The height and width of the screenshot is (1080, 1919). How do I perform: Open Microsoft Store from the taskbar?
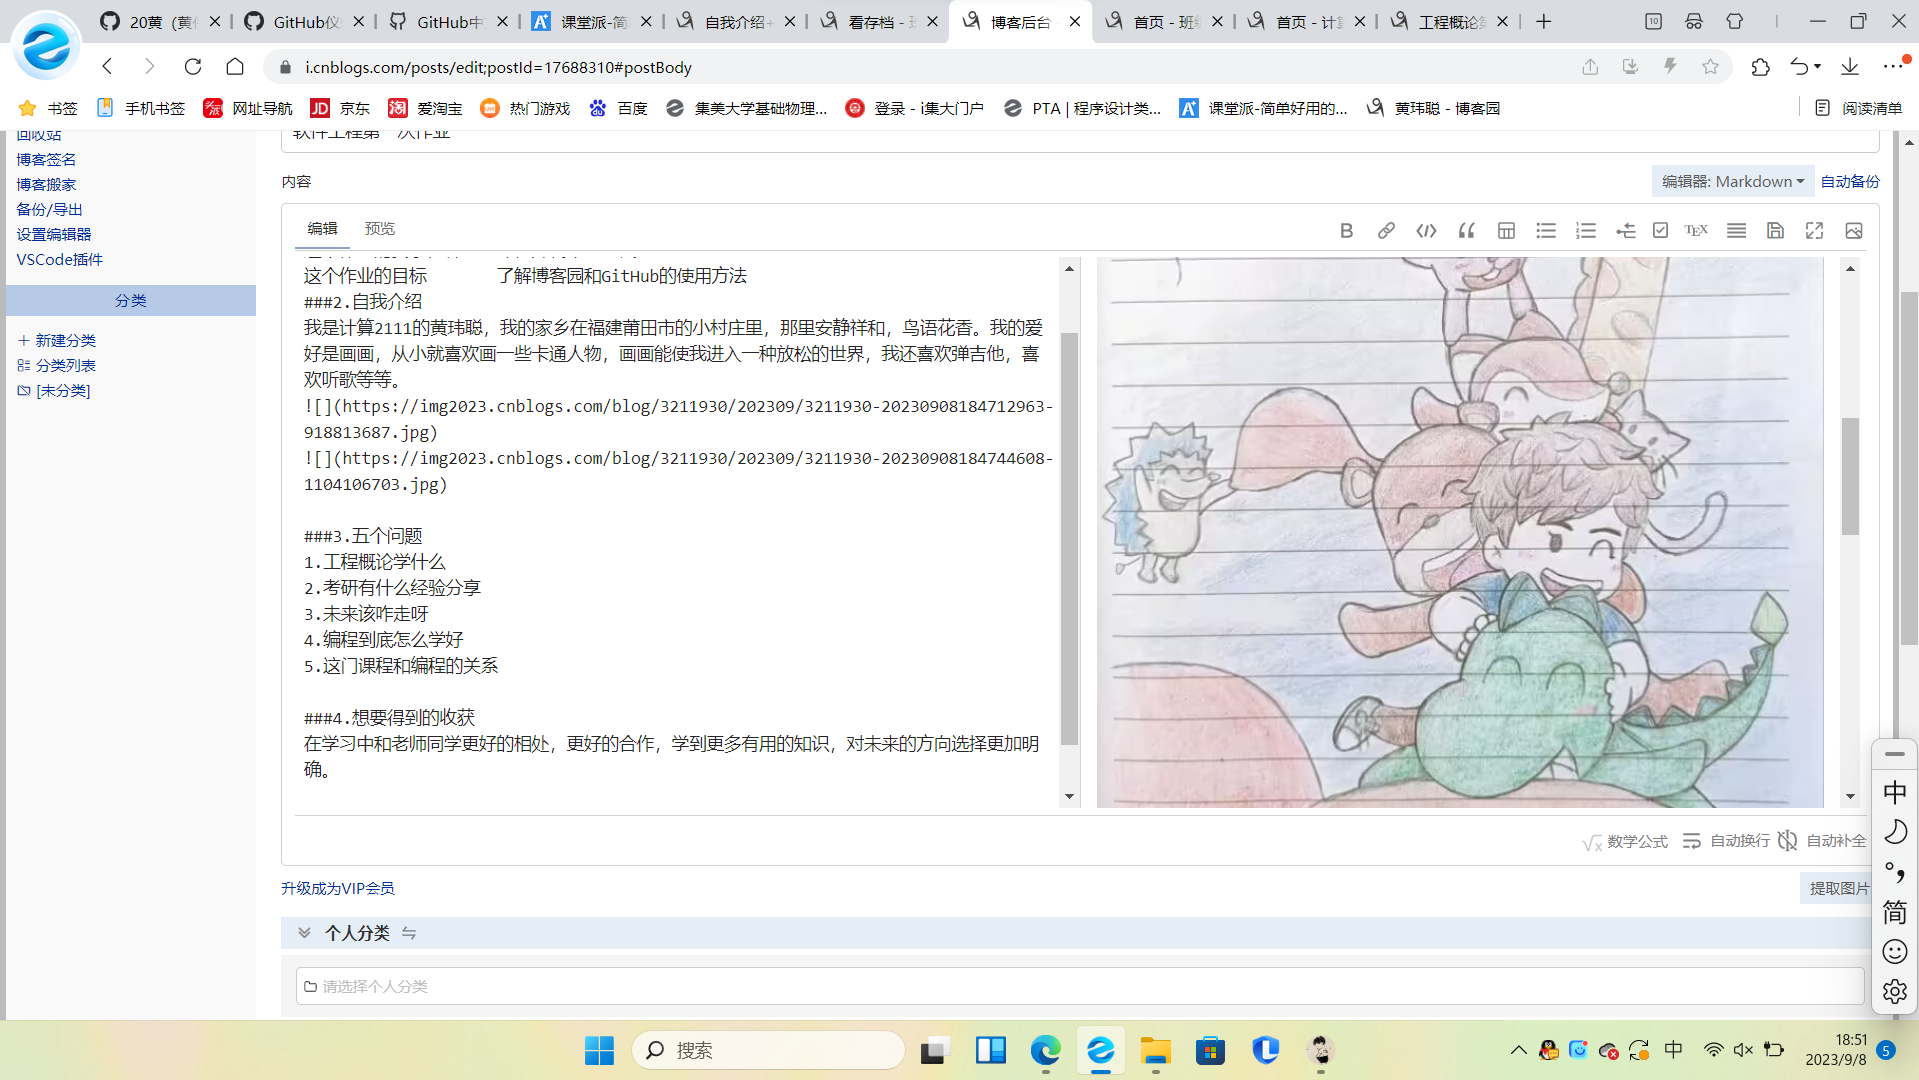(1210, 1050)
